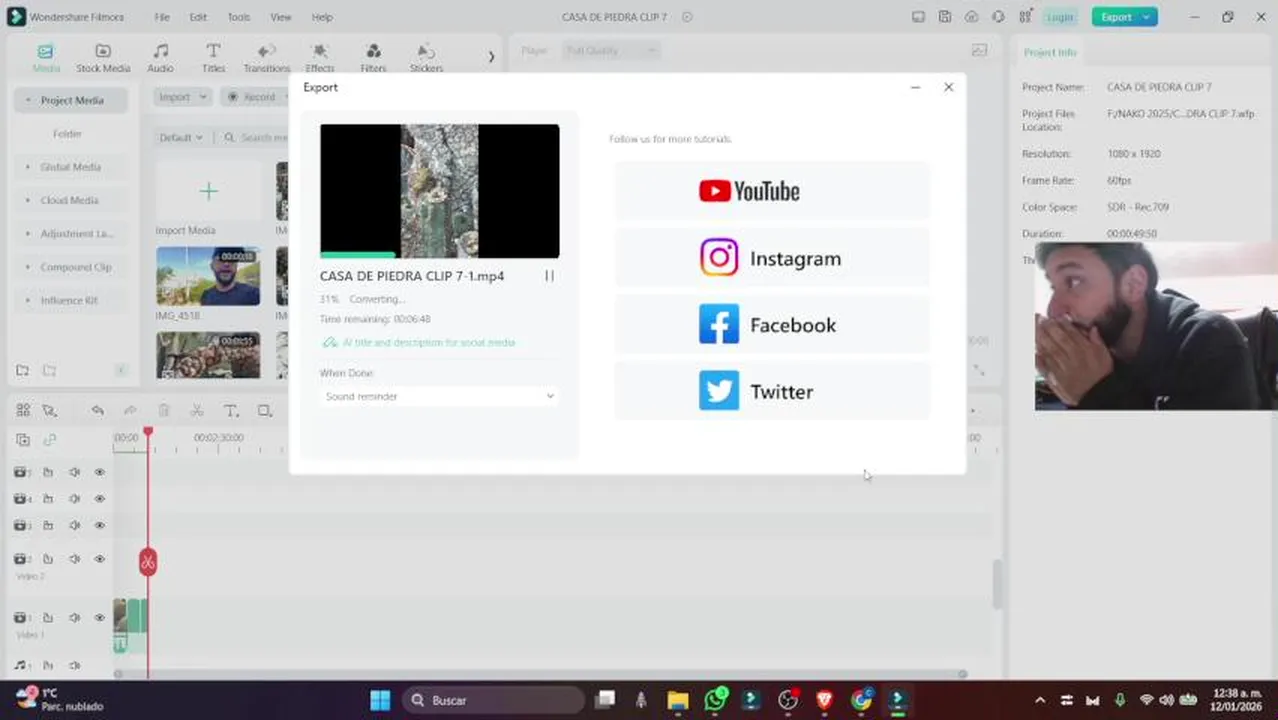Open the Filters tab

[x=373, y=58]
